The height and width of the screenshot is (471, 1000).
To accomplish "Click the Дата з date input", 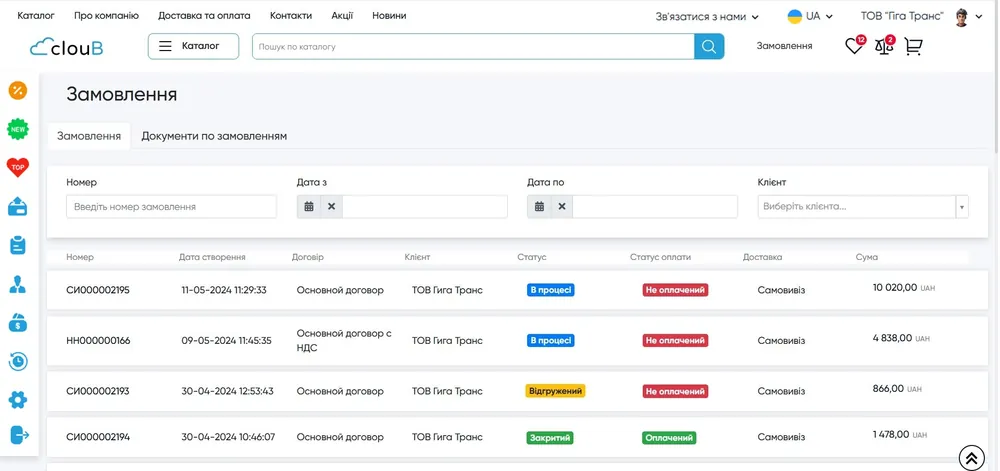I will click(x=425, y=207).
